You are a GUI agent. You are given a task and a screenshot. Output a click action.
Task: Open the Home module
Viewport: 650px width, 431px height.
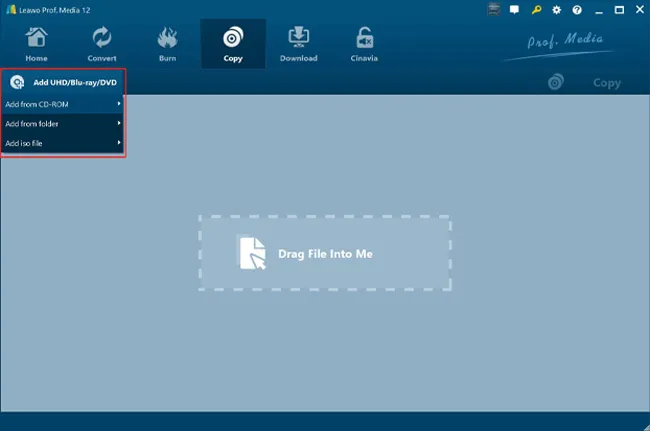pyautogui.click(x=36, y=44)
